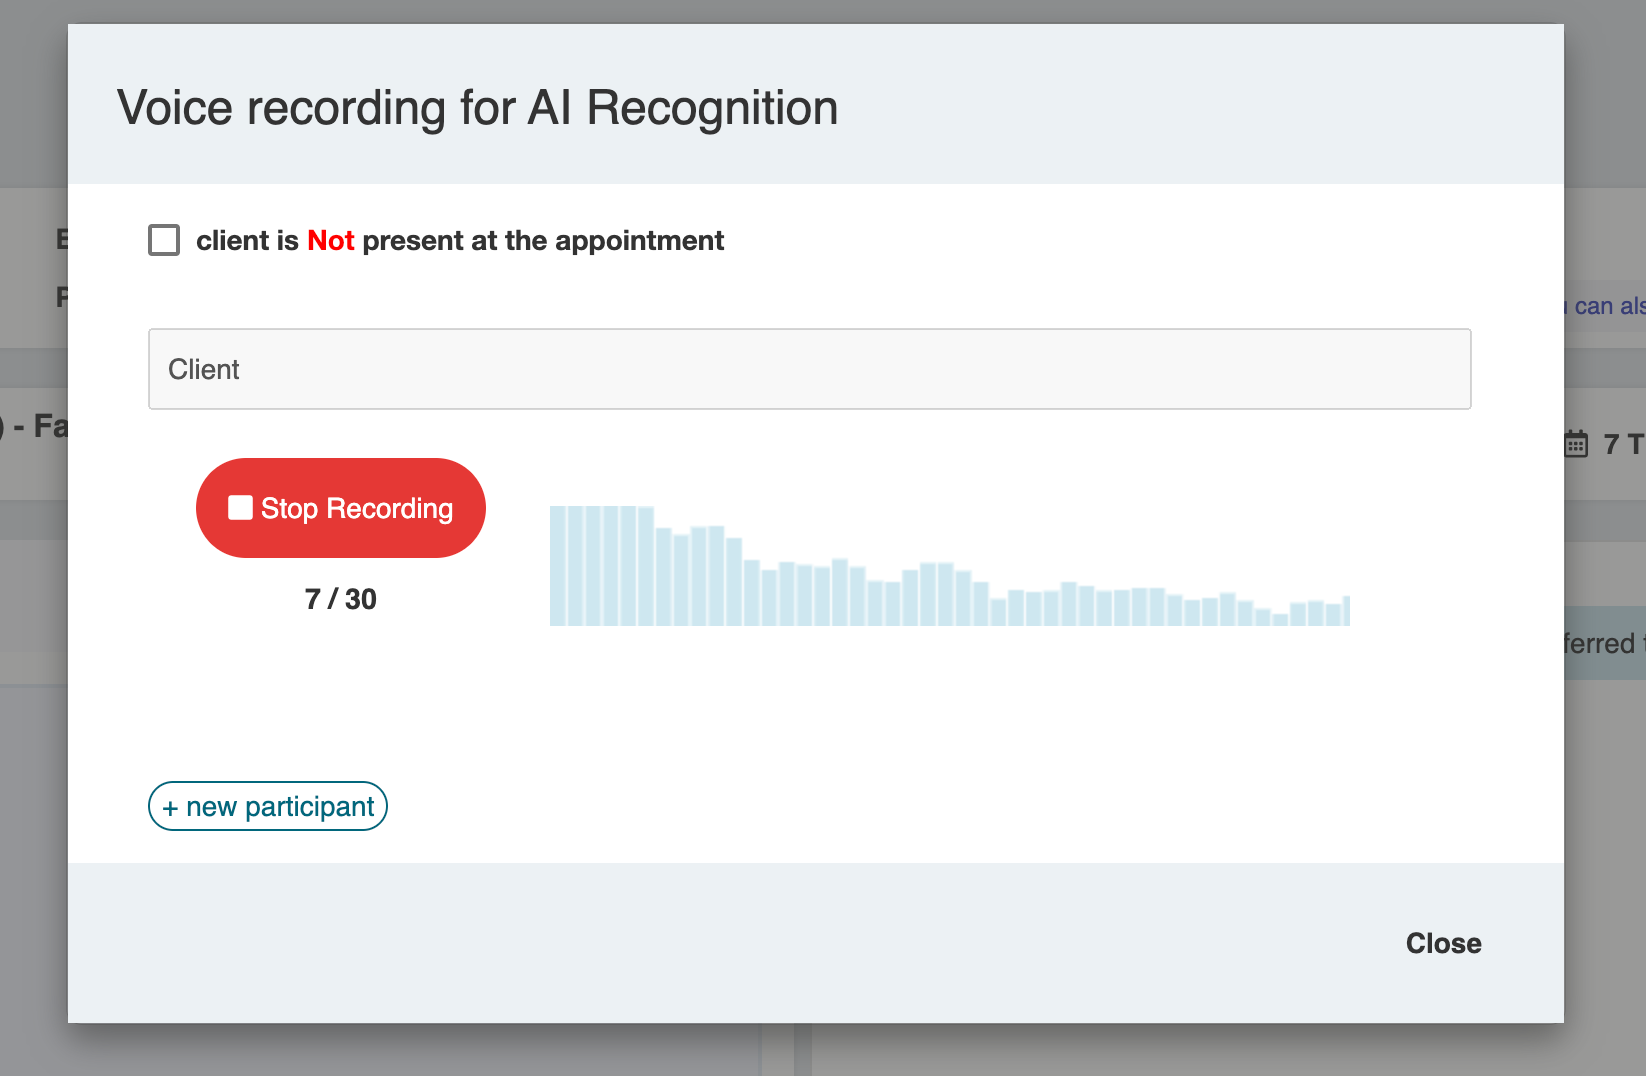Click the "ferred" highlighted banner at right edge
This screenshot has width=1646, height=1076.
1603,643
